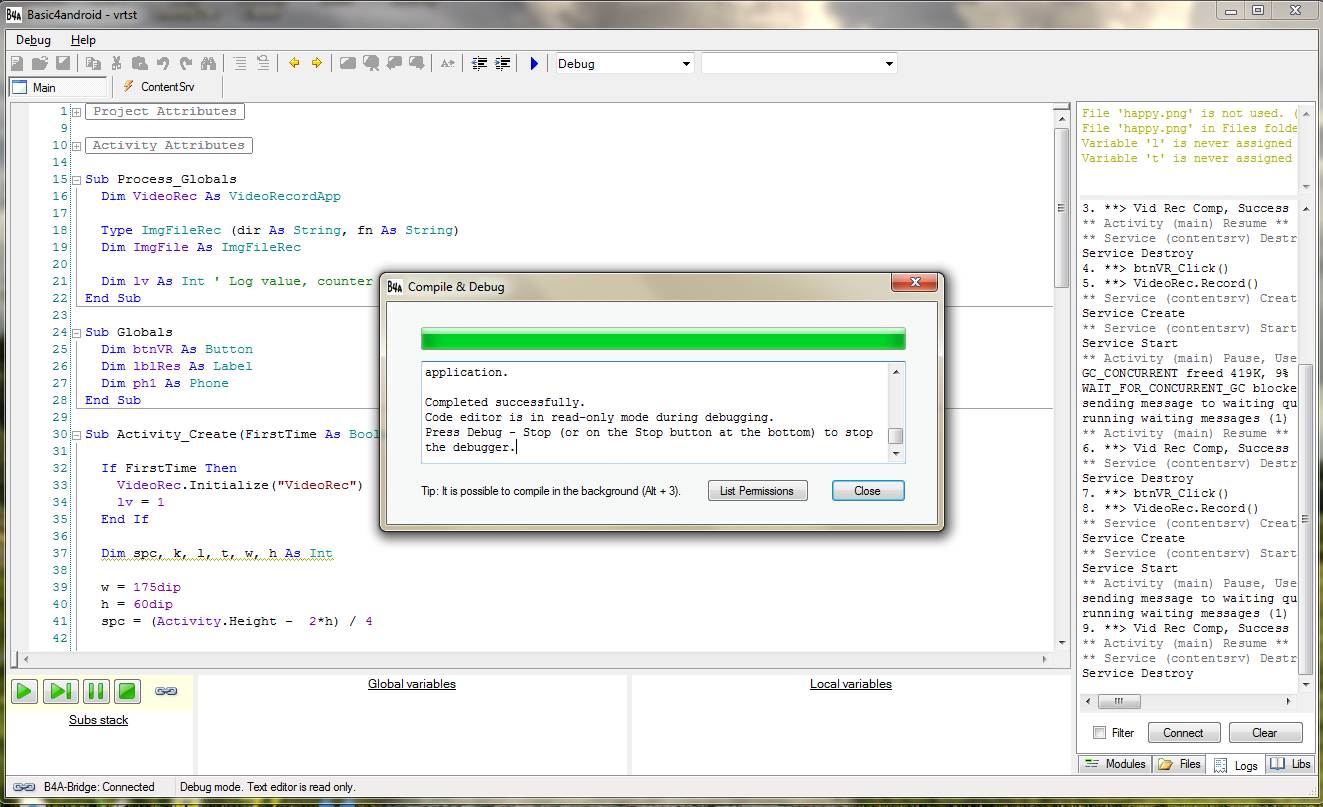Screen dimensions: 1323x807
Task: Click the toolbar icon left of the blue Run triangle
Action: coord(503,63)
